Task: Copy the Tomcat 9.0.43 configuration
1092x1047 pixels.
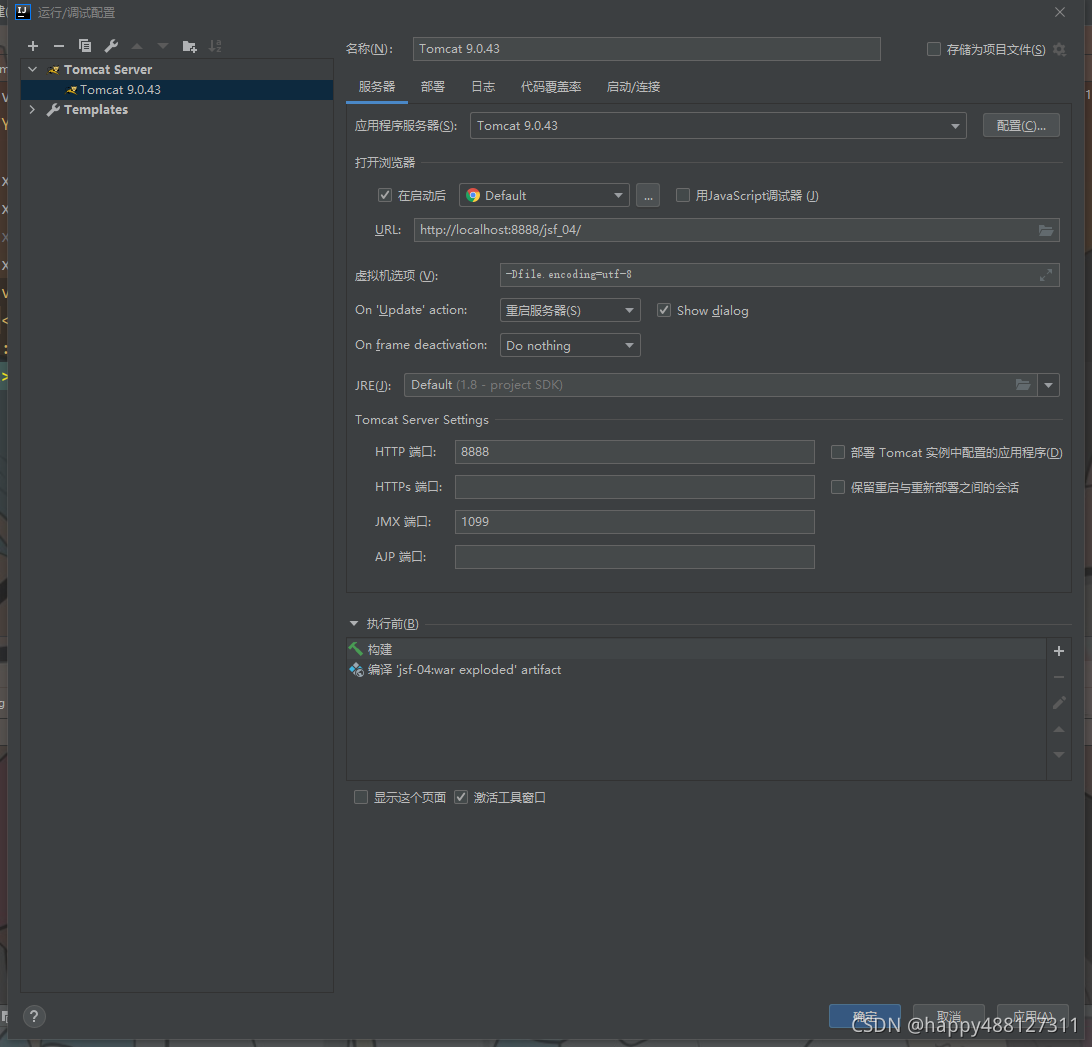Action: tap(85, 45)
